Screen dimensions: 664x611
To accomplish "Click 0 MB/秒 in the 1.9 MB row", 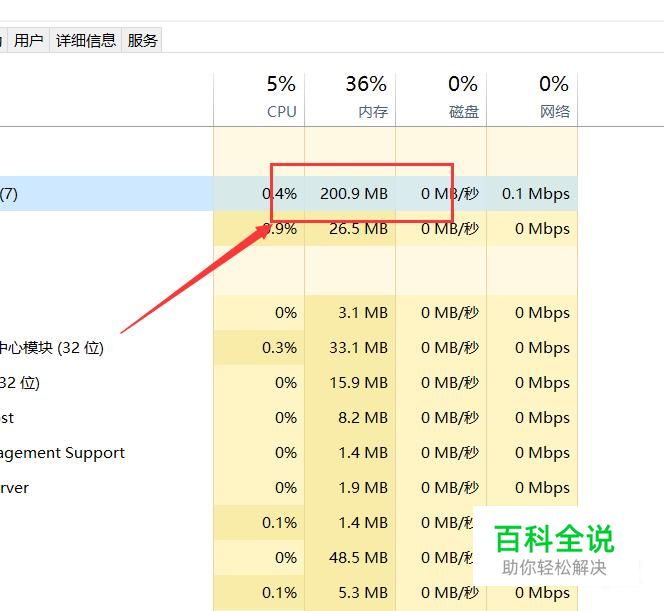I will [450, 488].
